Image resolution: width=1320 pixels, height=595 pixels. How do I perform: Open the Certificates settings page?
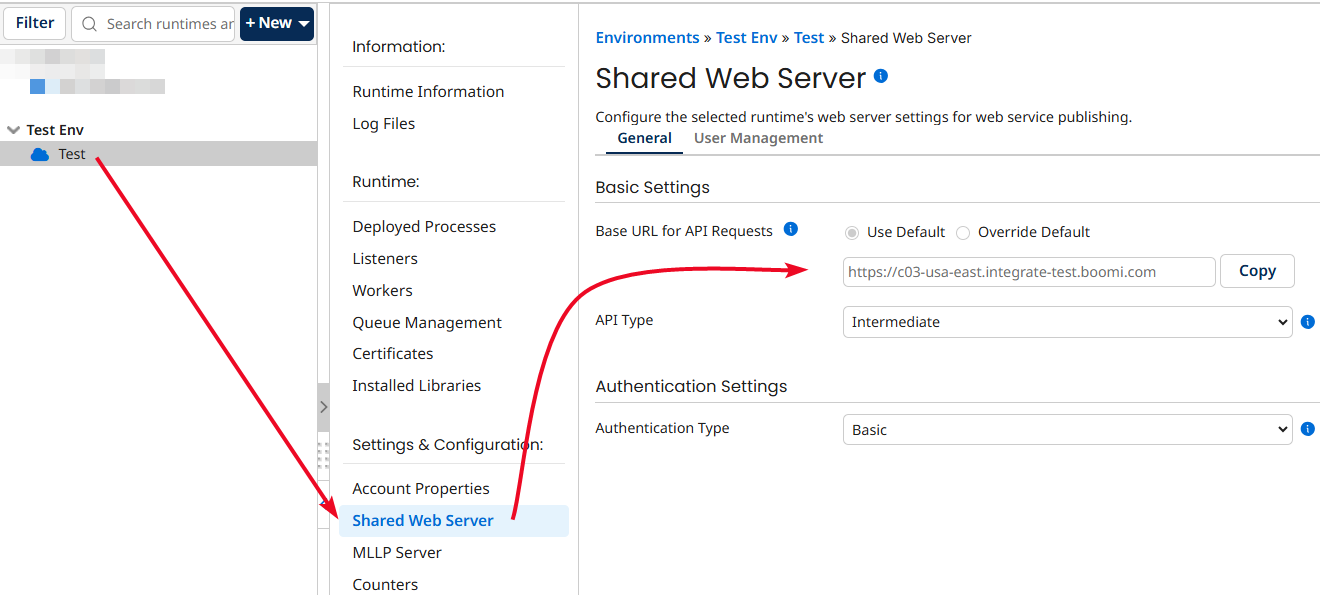coord(393,353)
